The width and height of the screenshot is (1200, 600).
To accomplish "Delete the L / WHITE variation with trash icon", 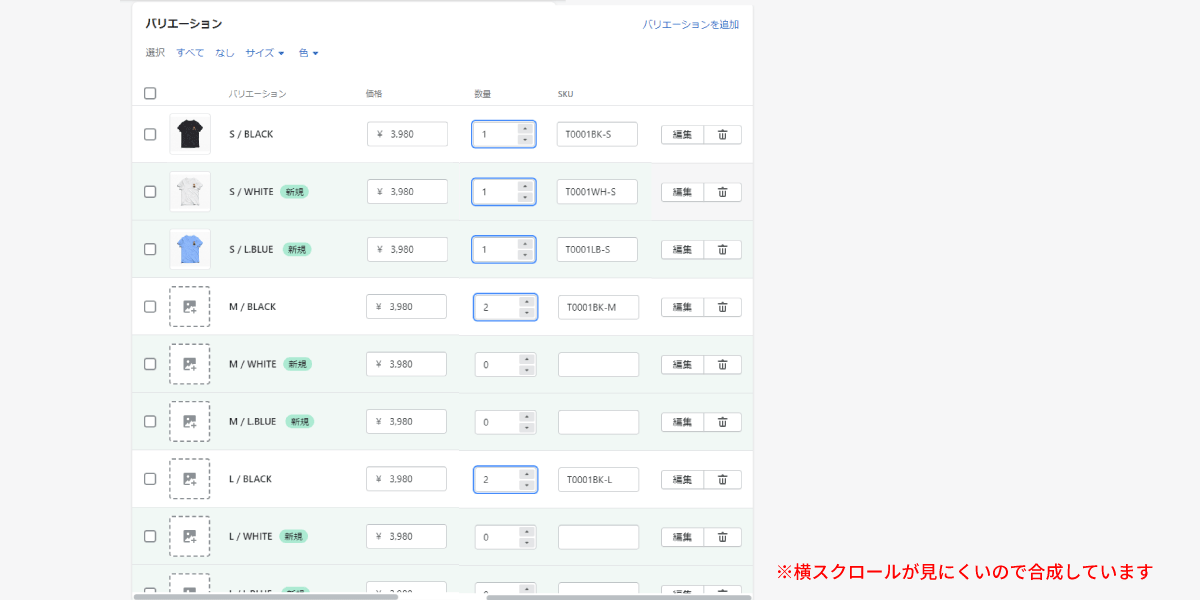I will coord(722,537).
